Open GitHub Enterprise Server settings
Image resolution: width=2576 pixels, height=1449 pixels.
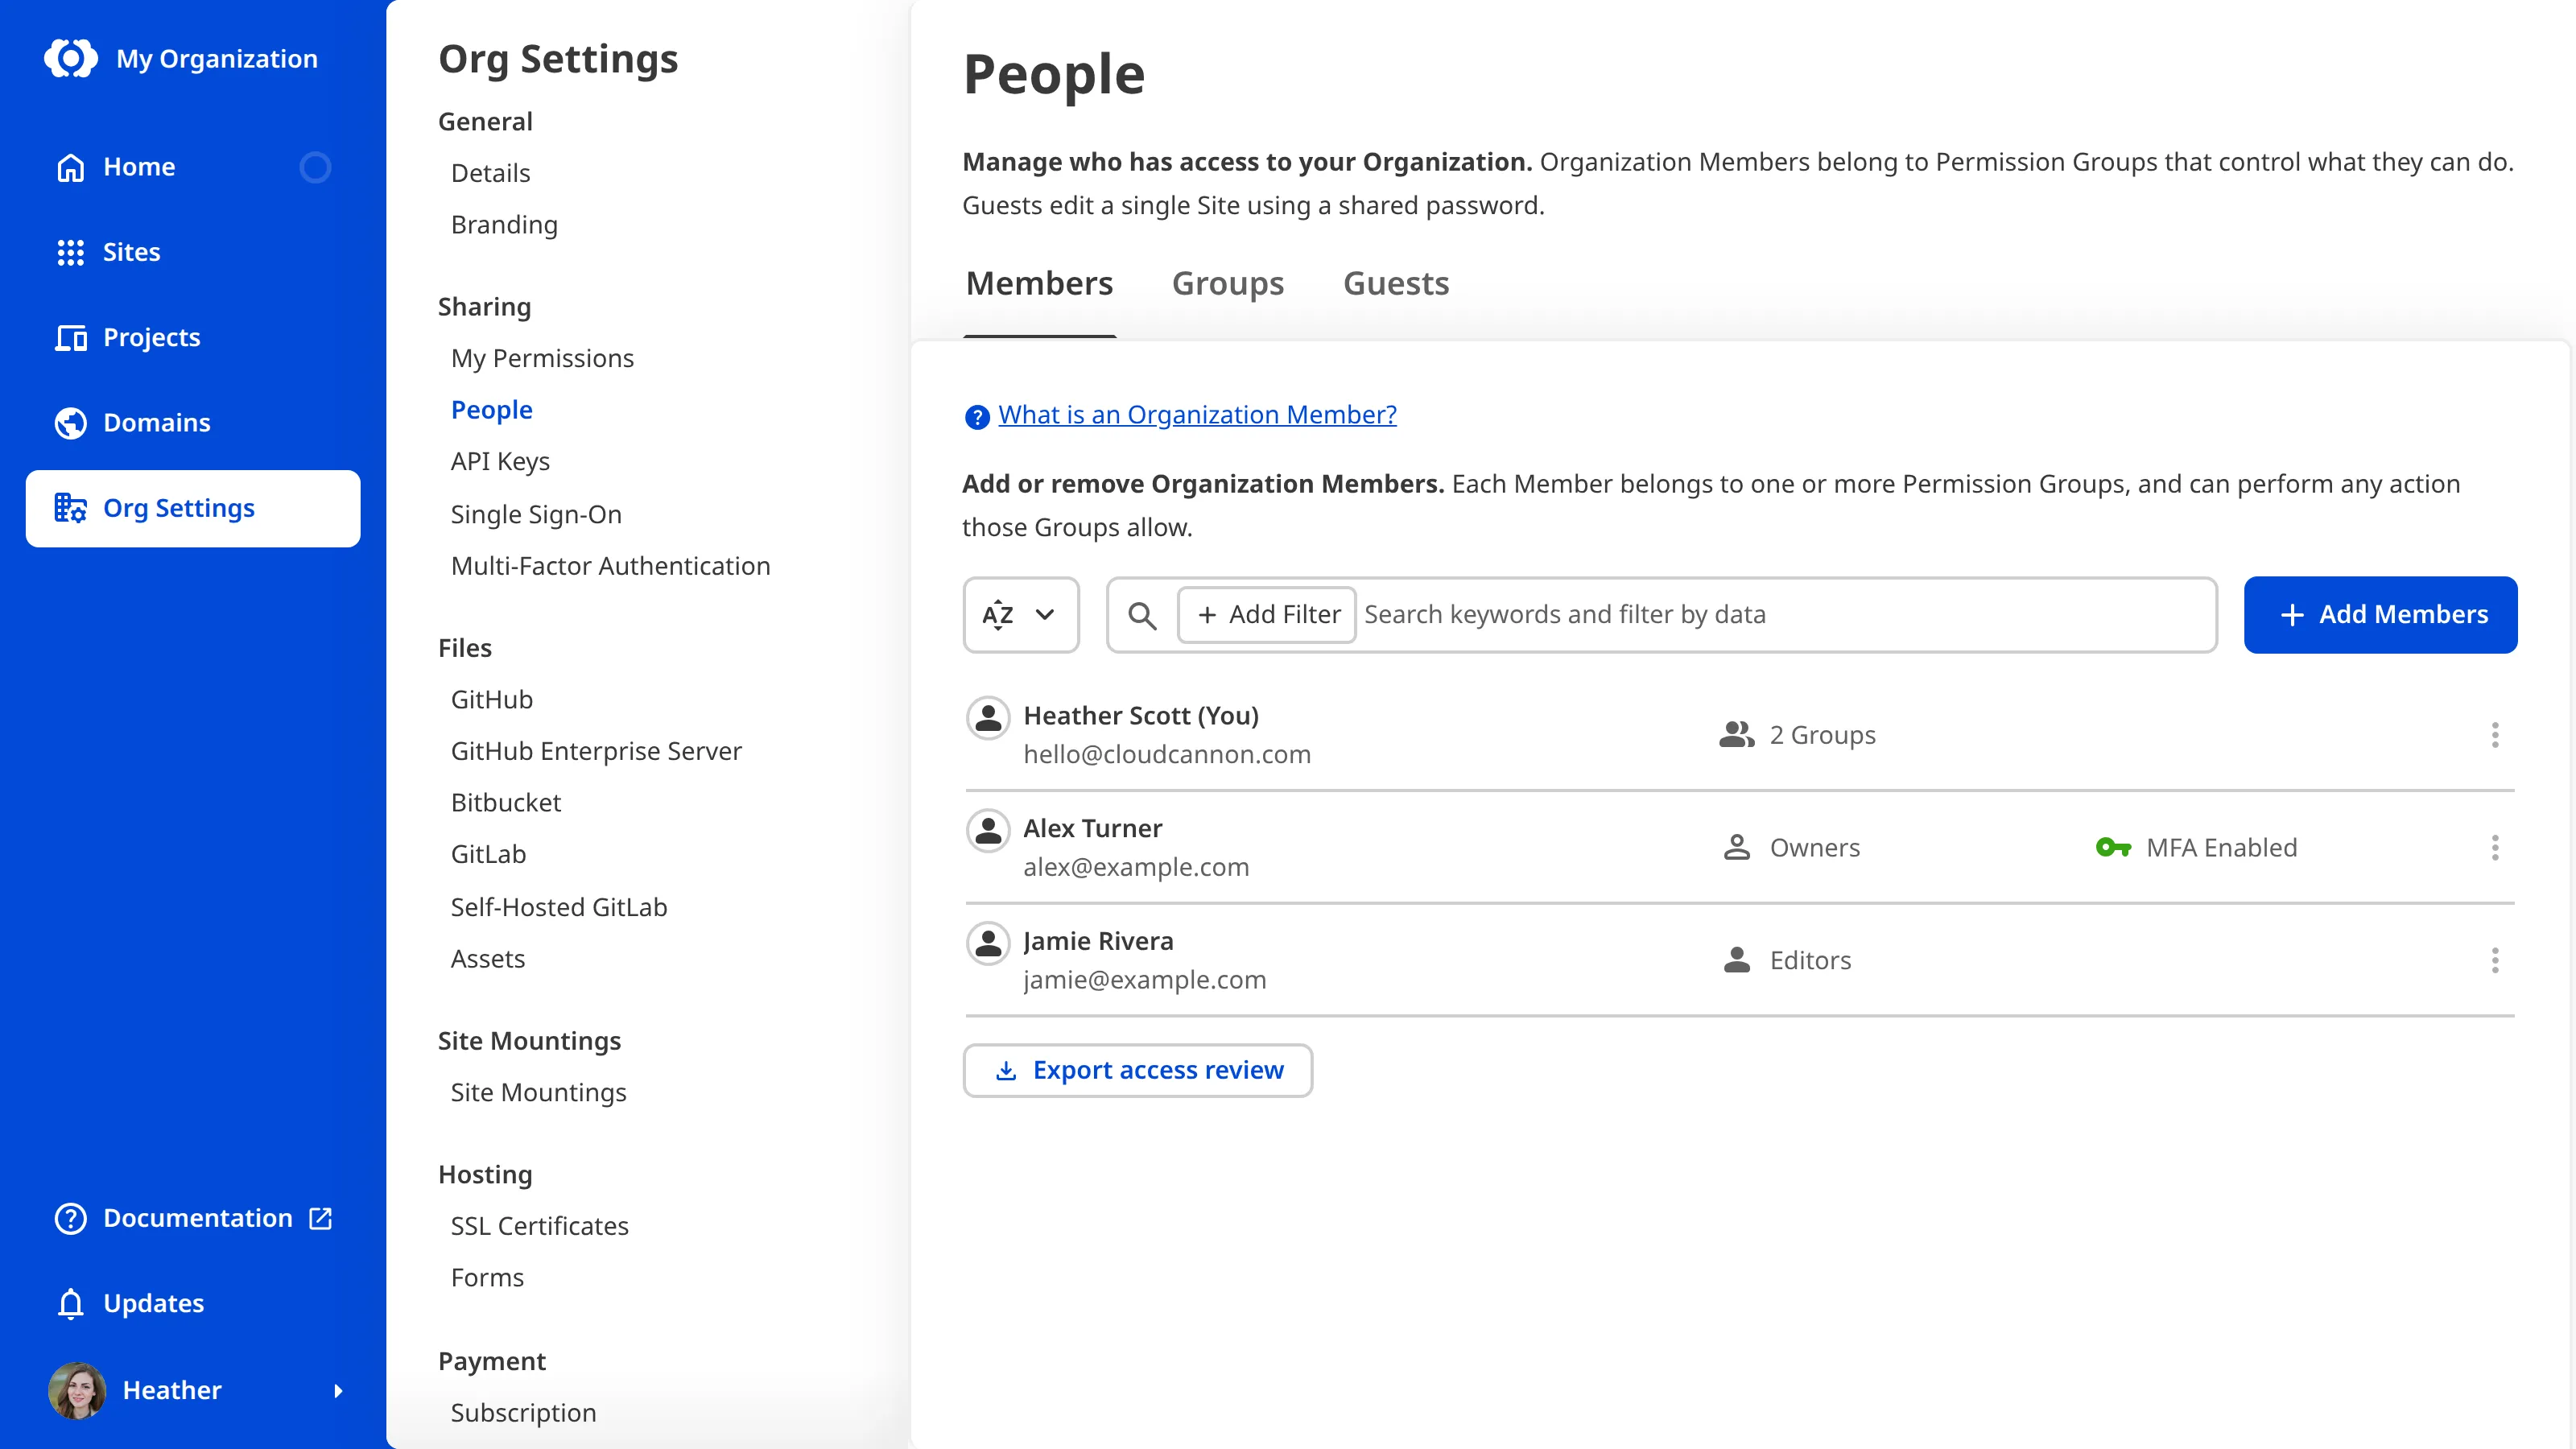(596, 751)
